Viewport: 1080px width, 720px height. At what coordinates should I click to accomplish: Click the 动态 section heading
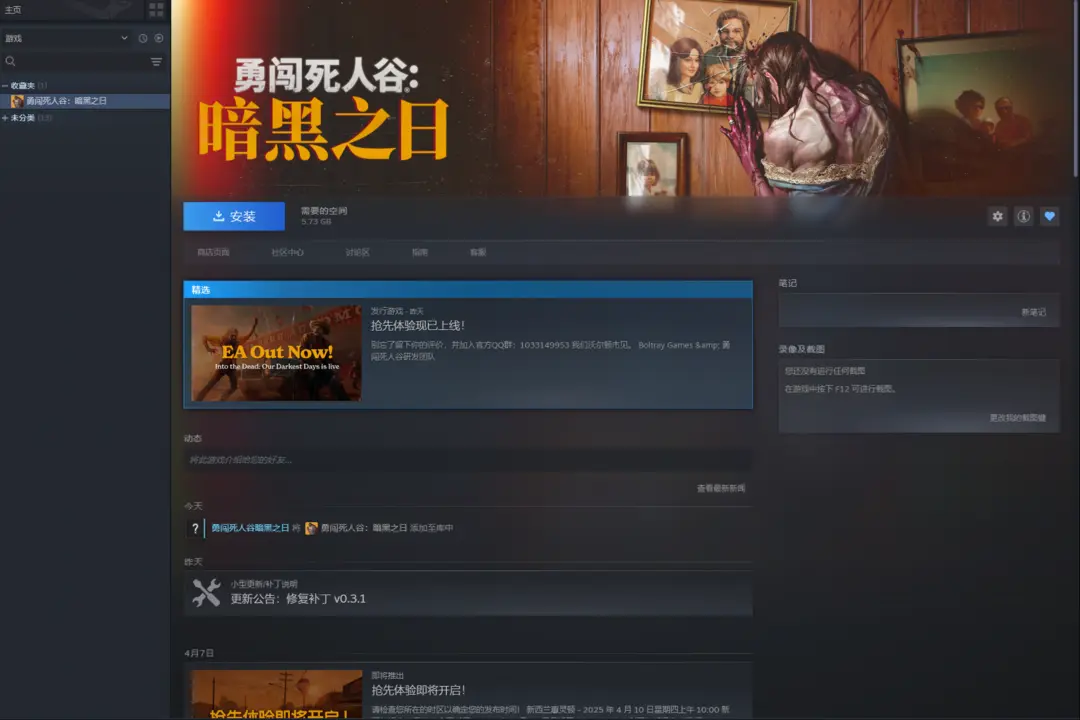pos(193,439)
